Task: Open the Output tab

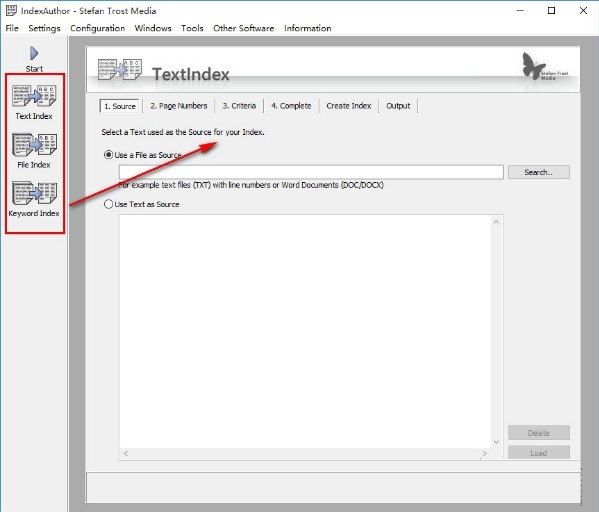Action: [398, 106]
